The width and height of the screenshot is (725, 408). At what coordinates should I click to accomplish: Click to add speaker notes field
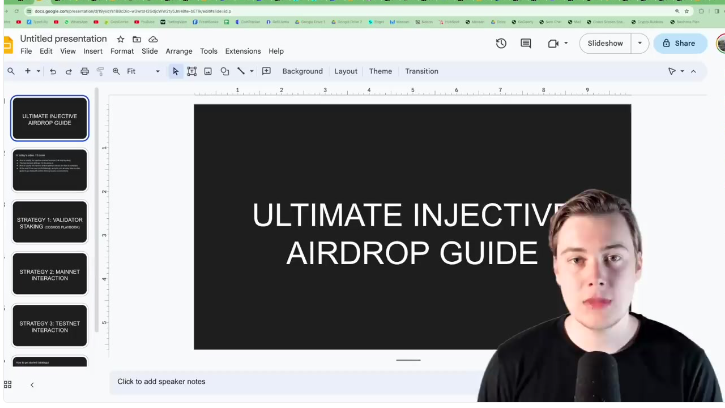click(296, 382)
